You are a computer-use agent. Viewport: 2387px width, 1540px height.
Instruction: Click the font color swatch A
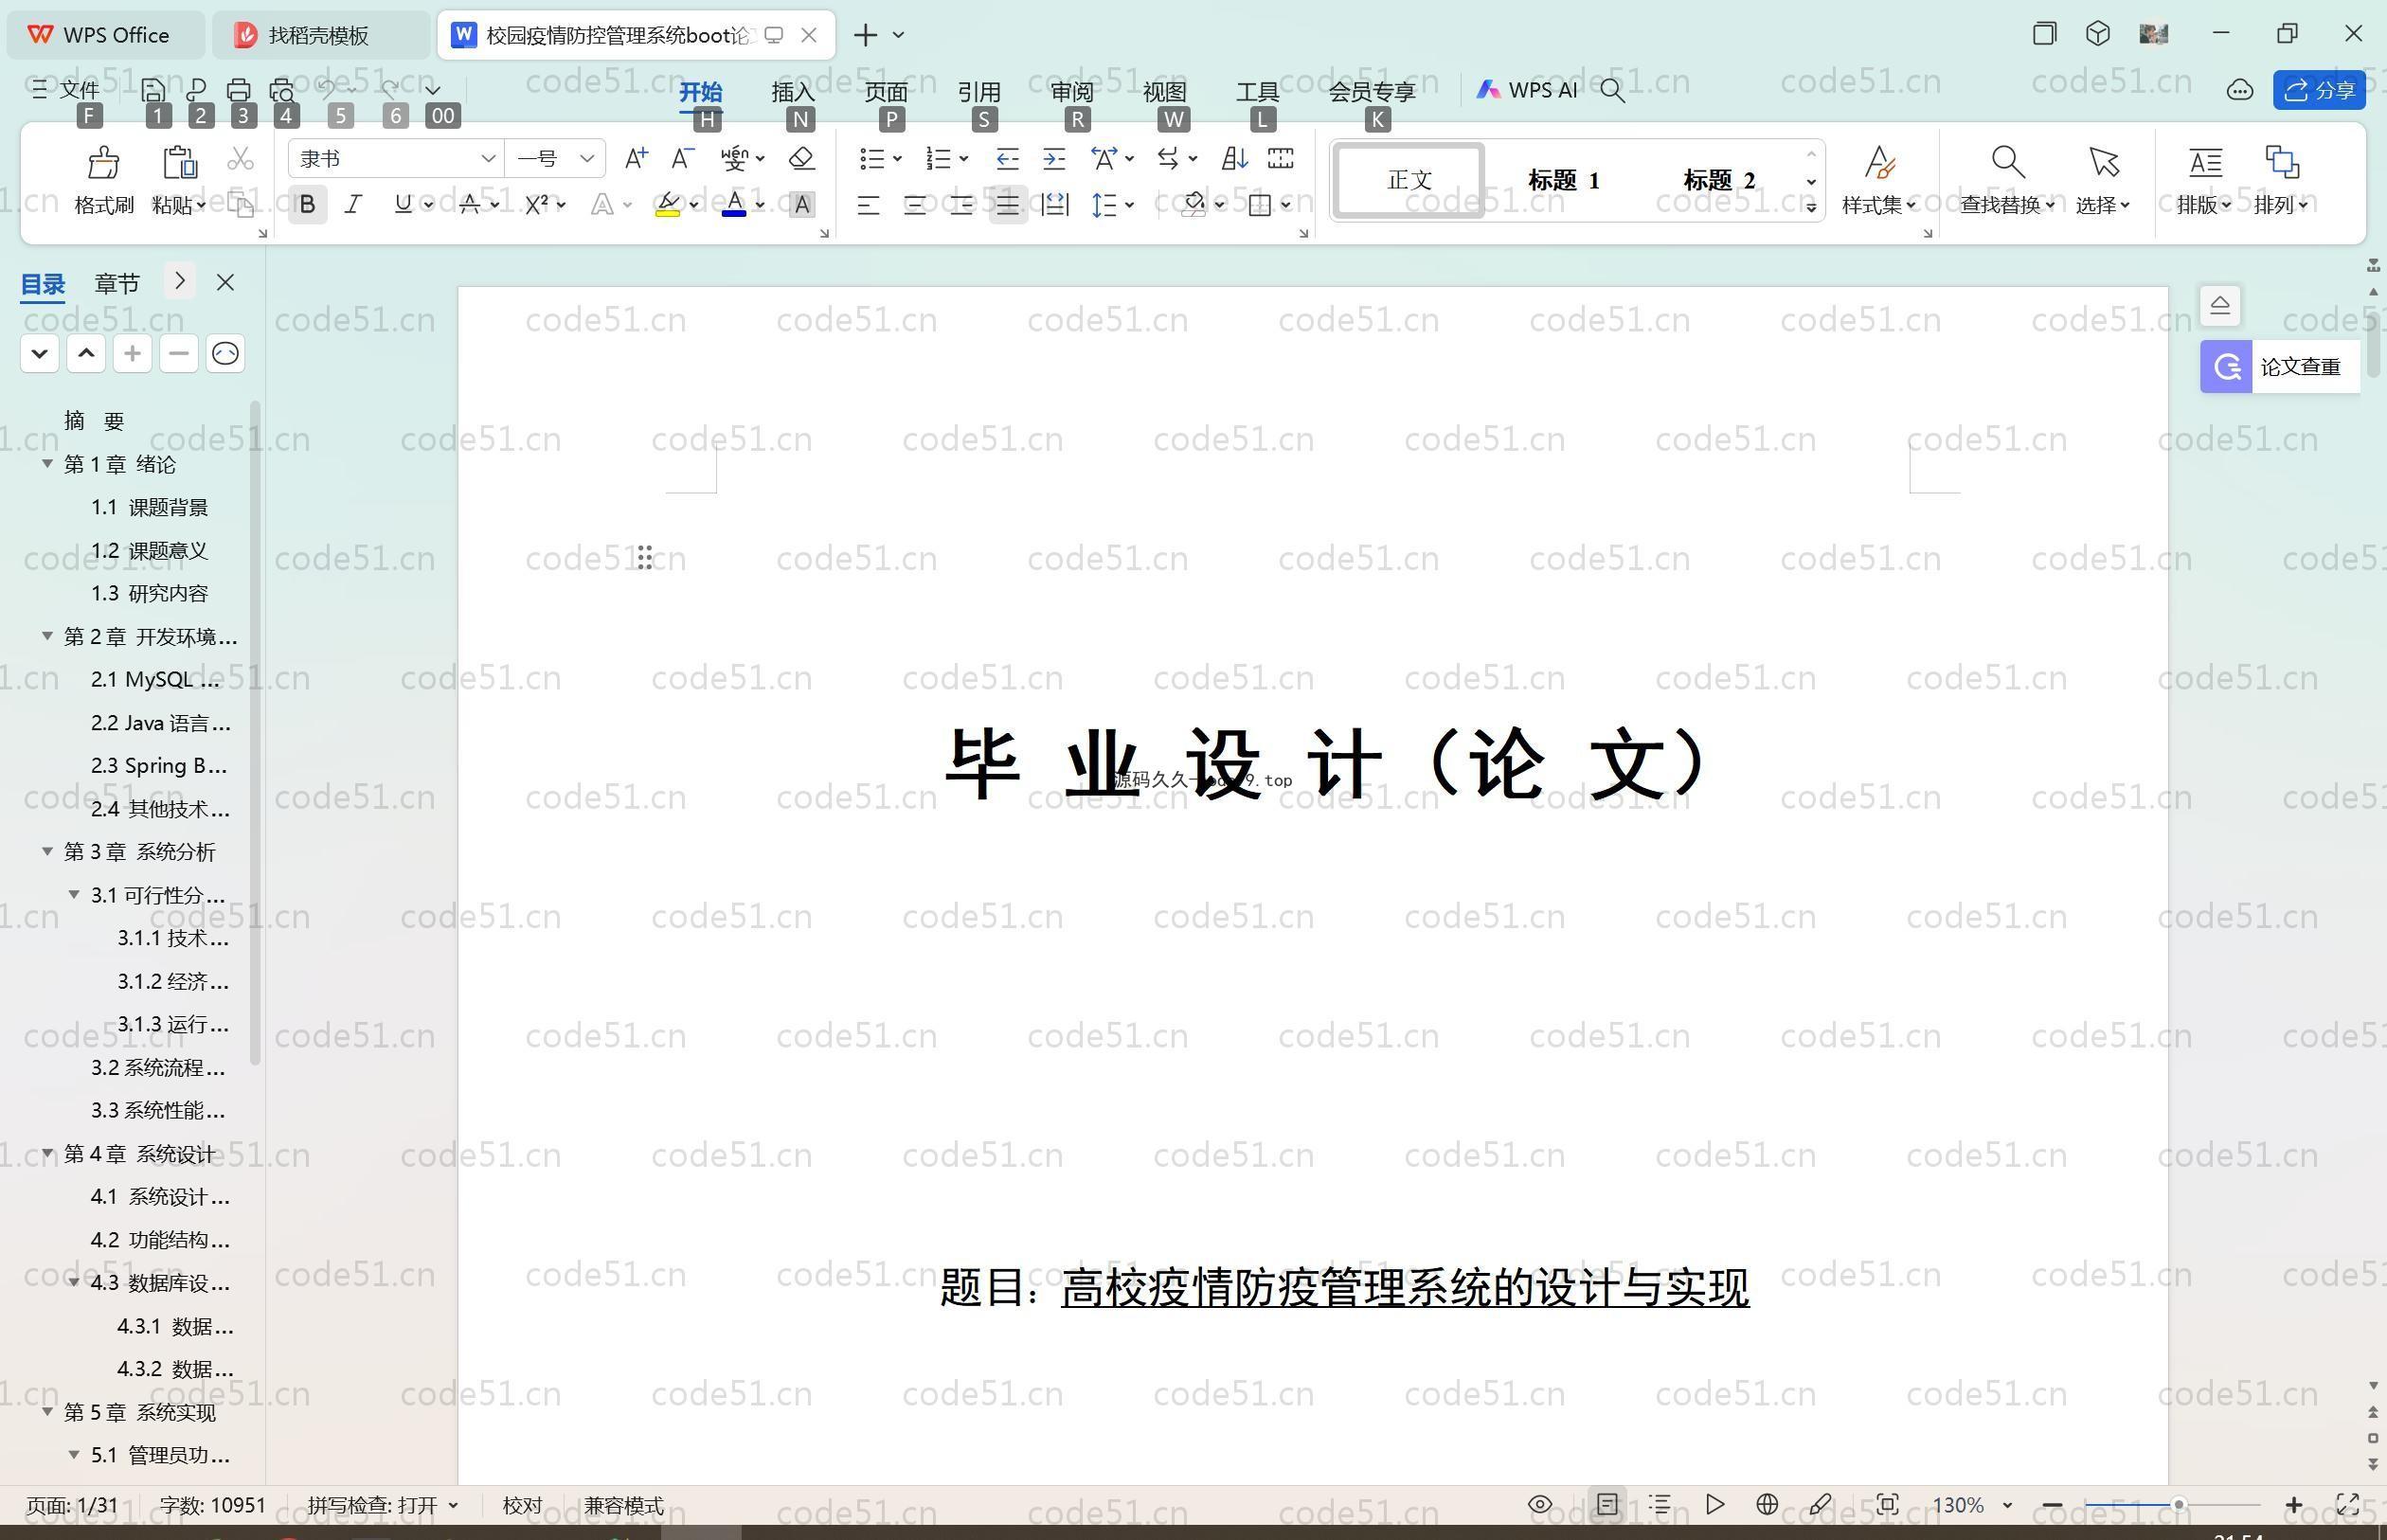coord(734,205)
